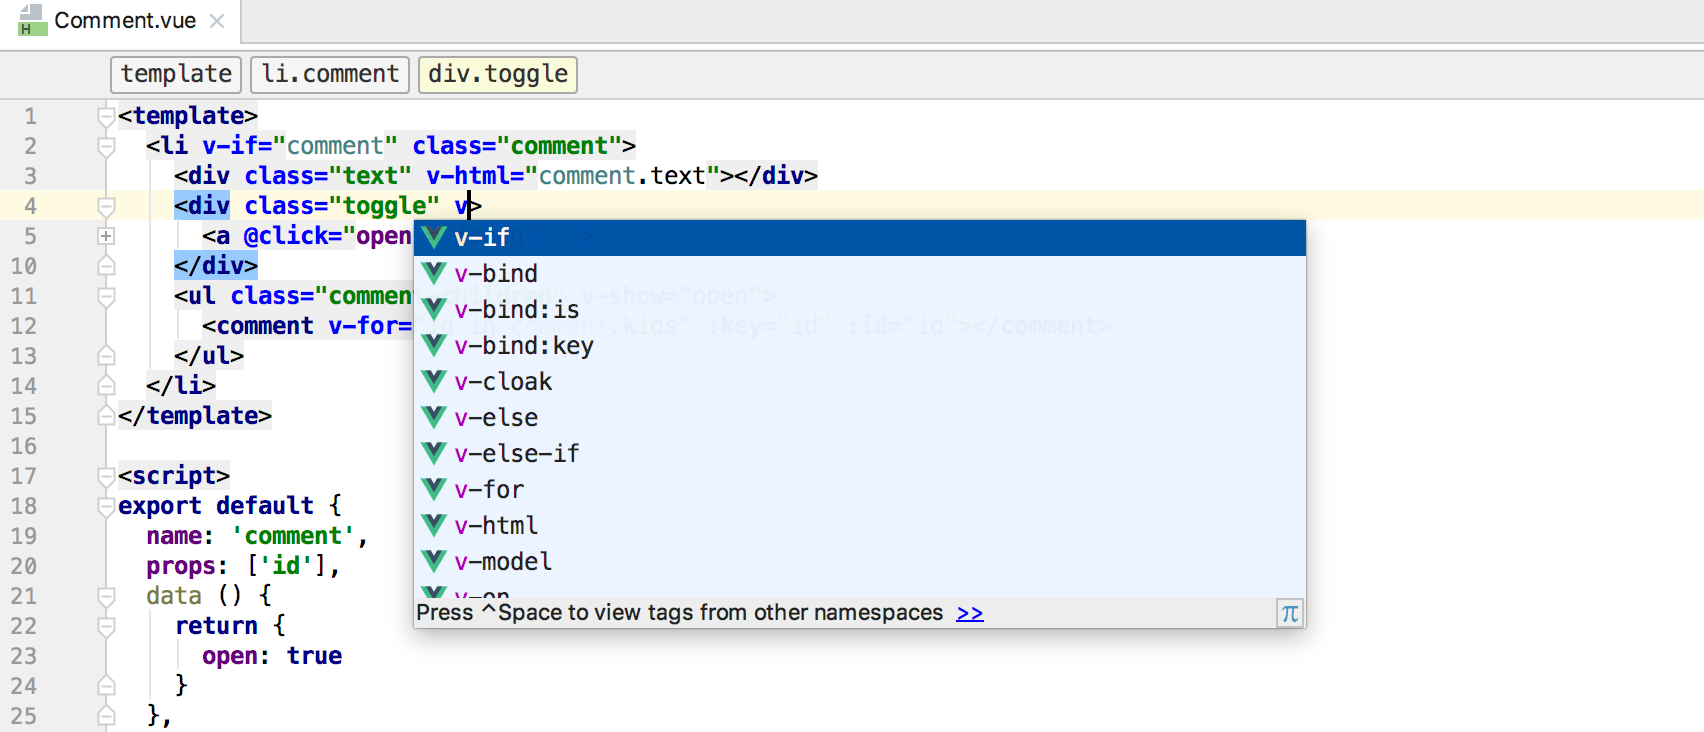The height and width of the screenshot is (732, 1704).
Task: Click the Comment.vue file type icon
Action: (32, 20)
